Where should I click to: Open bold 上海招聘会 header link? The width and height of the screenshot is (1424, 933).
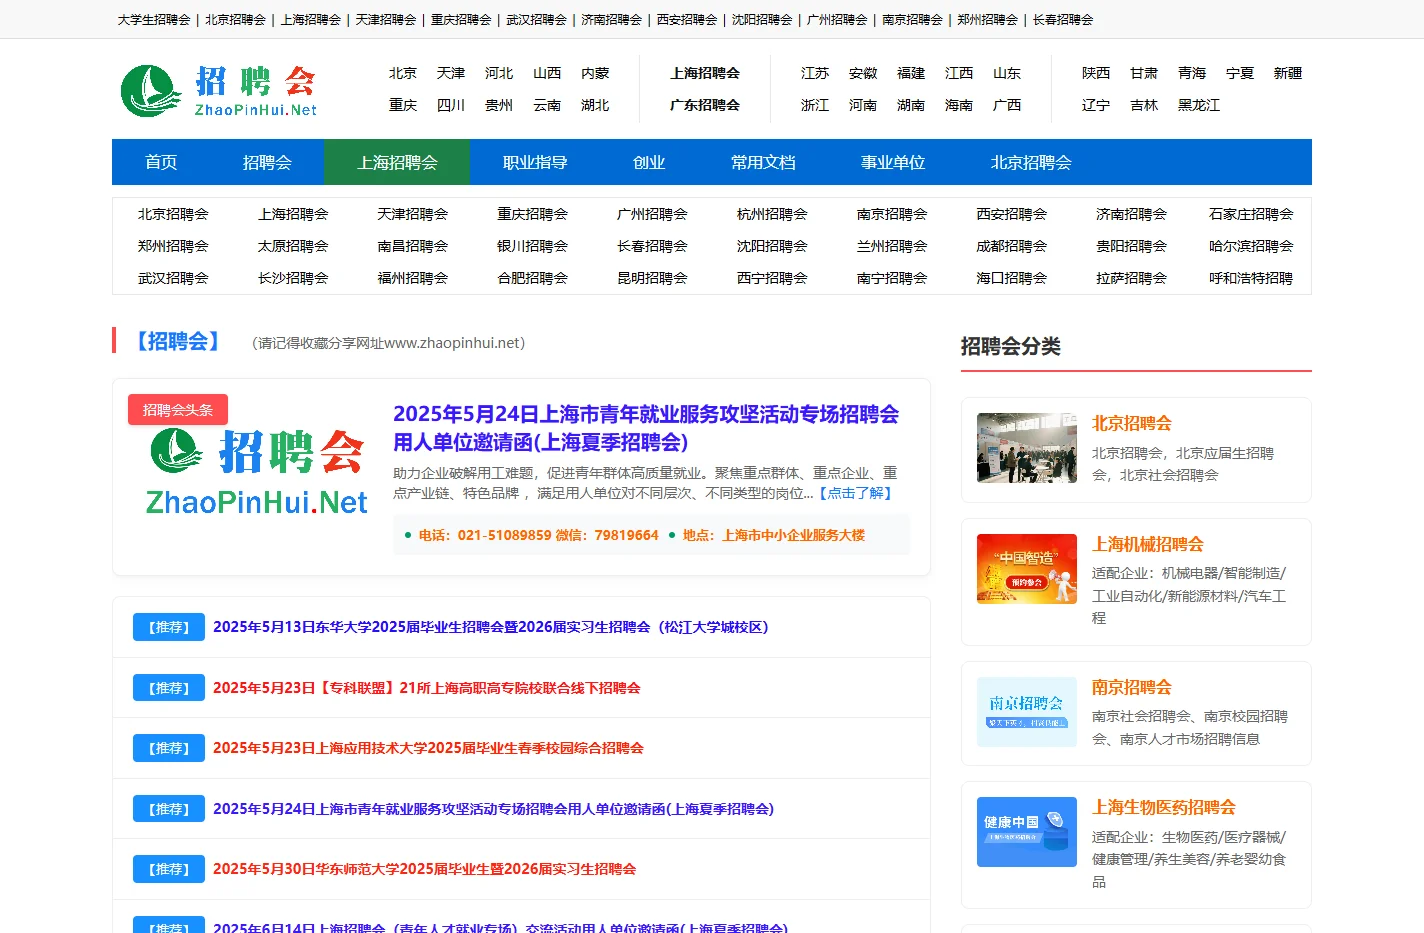[705, 73]
